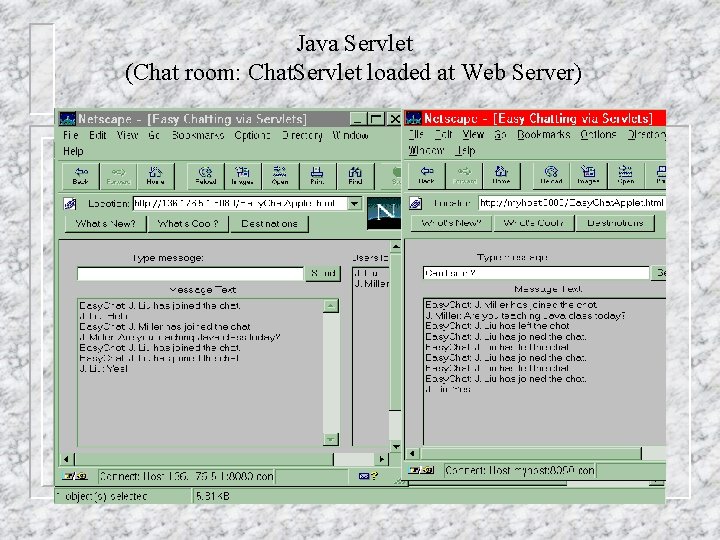The image size is (720, 540).
Task: Click Images in the right Netscape toolbar
Action: (589, 175)
